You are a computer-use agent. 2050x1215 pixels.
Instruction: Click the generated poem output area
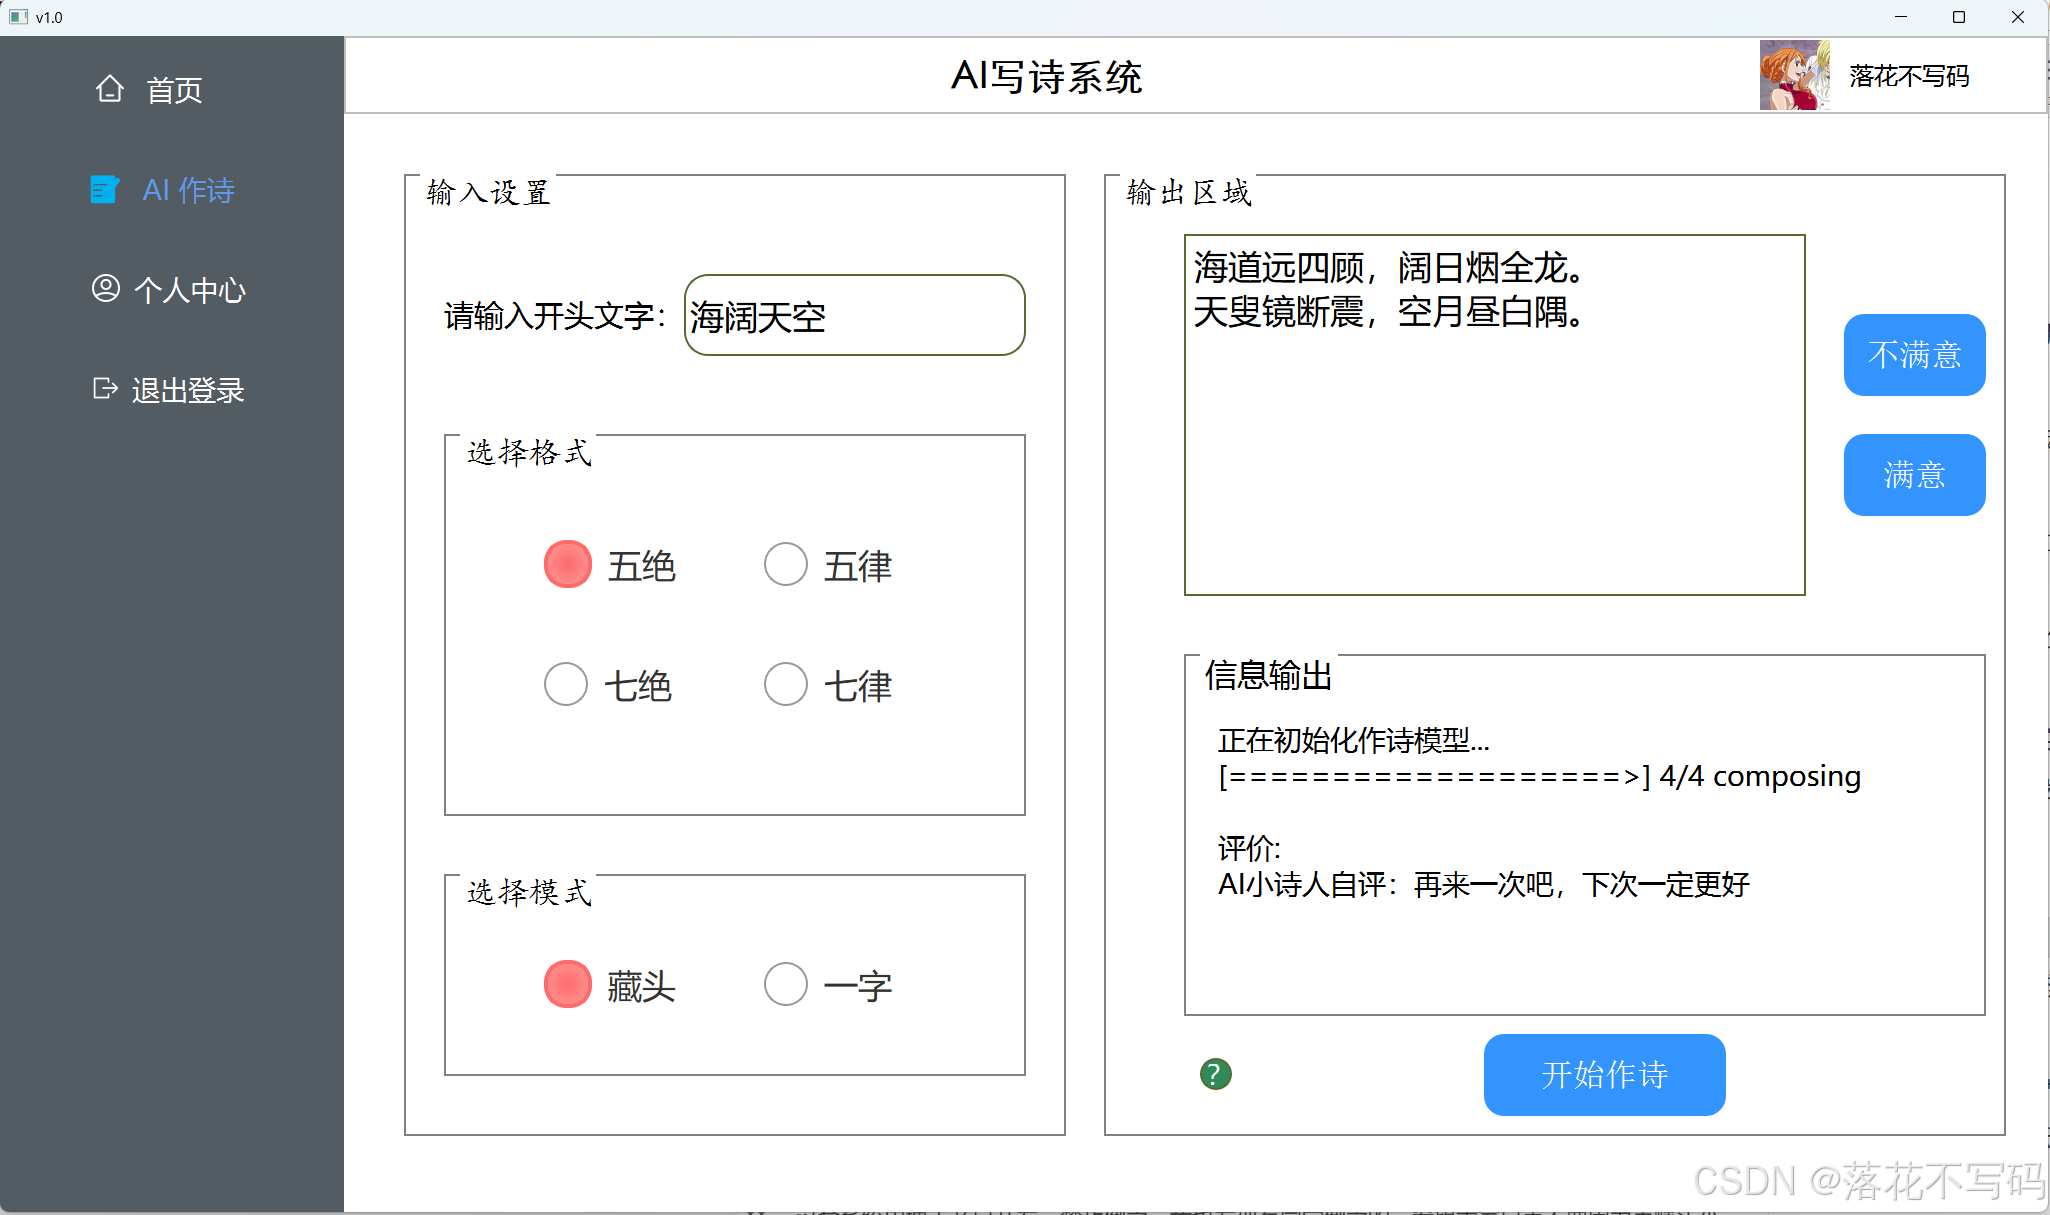[1494, 414]
